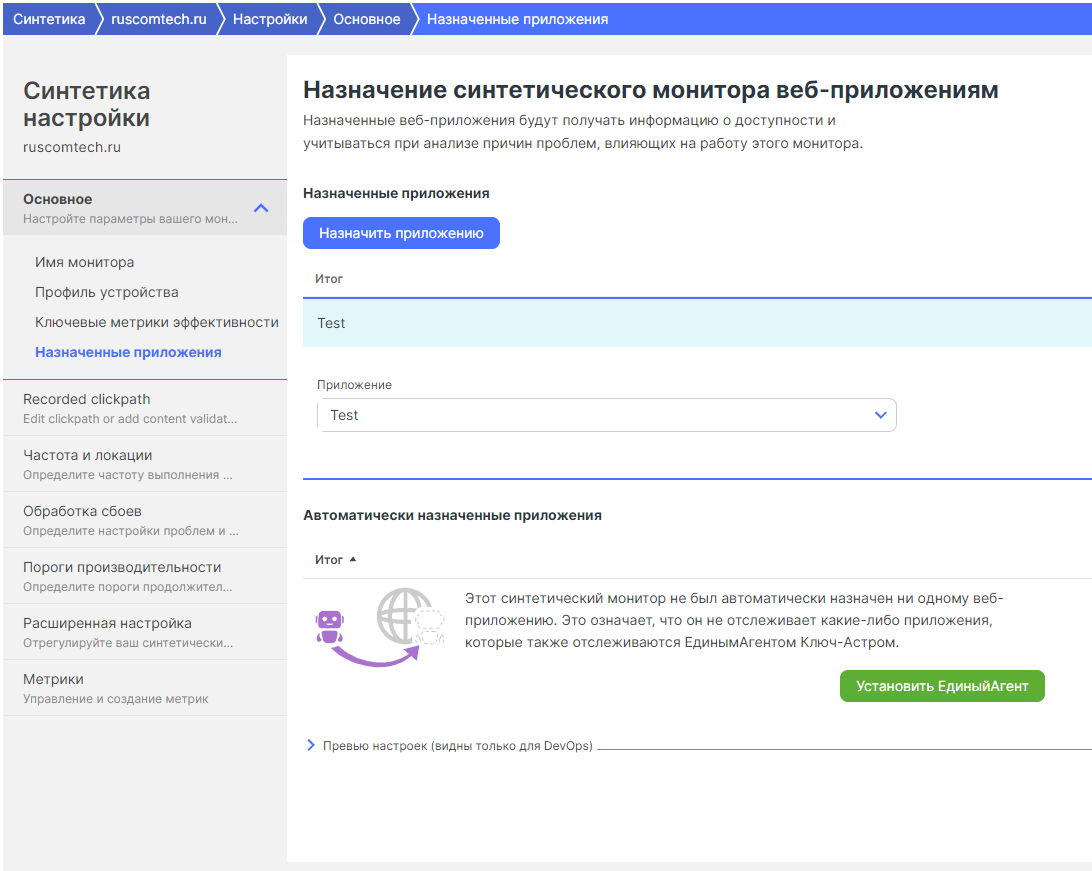Select Назначенные приложения sidebar item
The image size is (1092, 871).
[128, 352]
